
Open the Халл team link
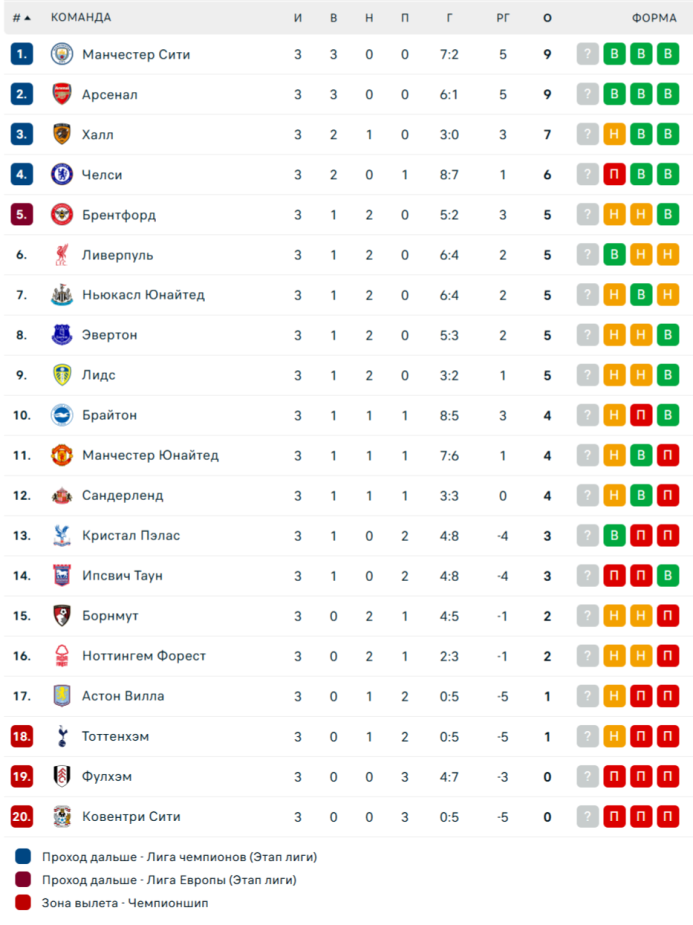pos(97,135)
